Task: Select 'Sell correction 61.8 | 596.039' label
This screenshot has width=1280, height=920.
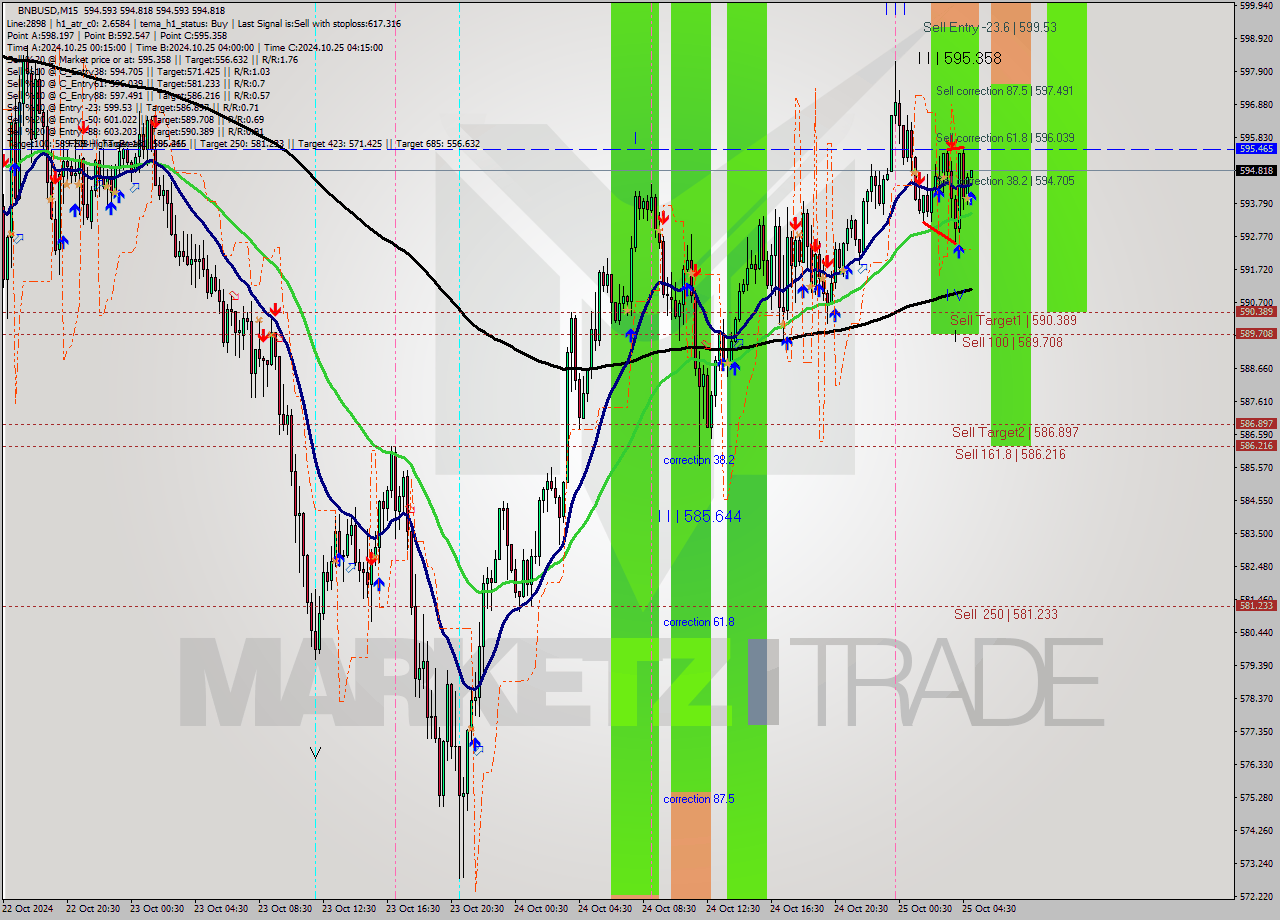Action: pyautogui.click(x=1005, y=138)
